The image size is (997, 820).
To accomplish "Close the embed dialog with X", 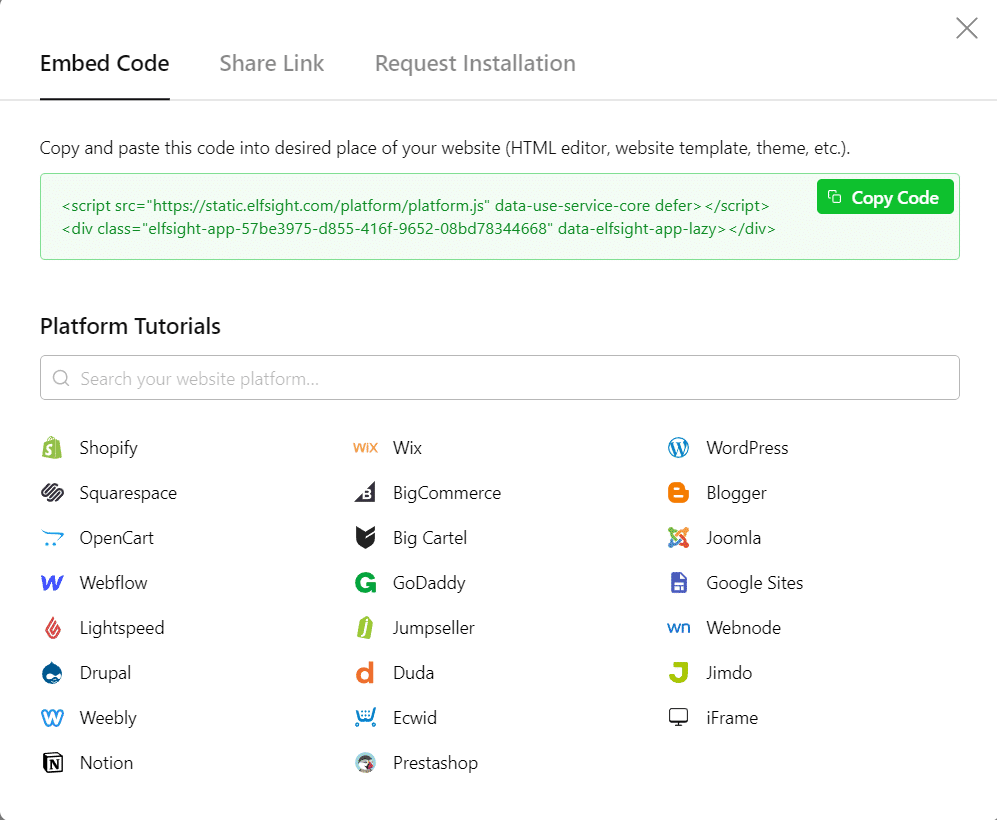I will pos(966,28).
